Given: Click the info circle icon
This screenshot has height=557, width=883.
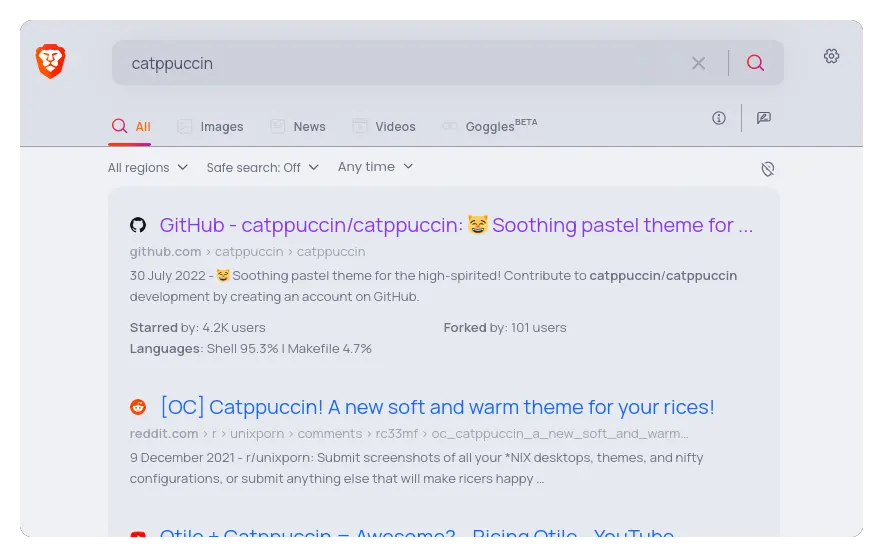Looking at the screenshot, I should 719,118.
